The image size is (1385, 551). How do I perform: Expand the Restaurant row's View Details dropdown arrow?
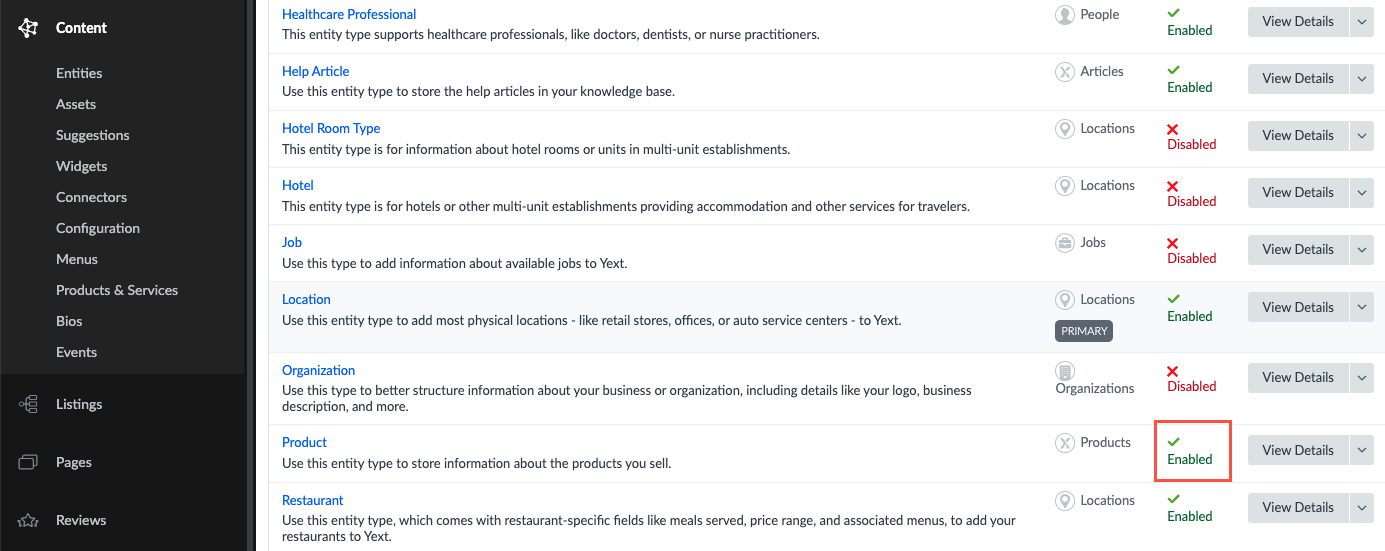(x=1362, y=507)
